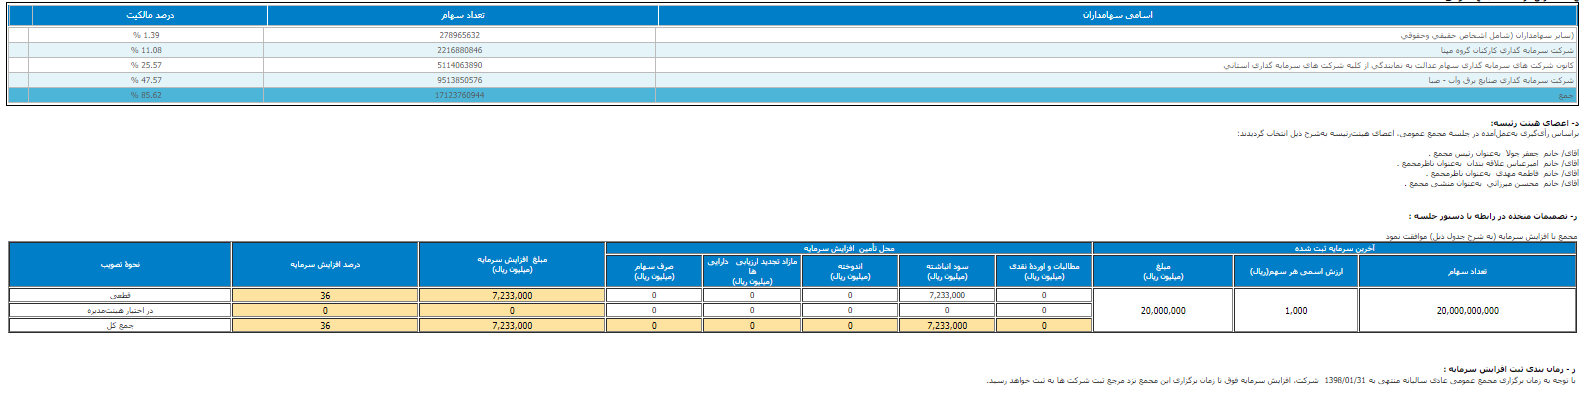Select the 5114063890 shares cell
Screen dimensions: 1582x398
459,65
